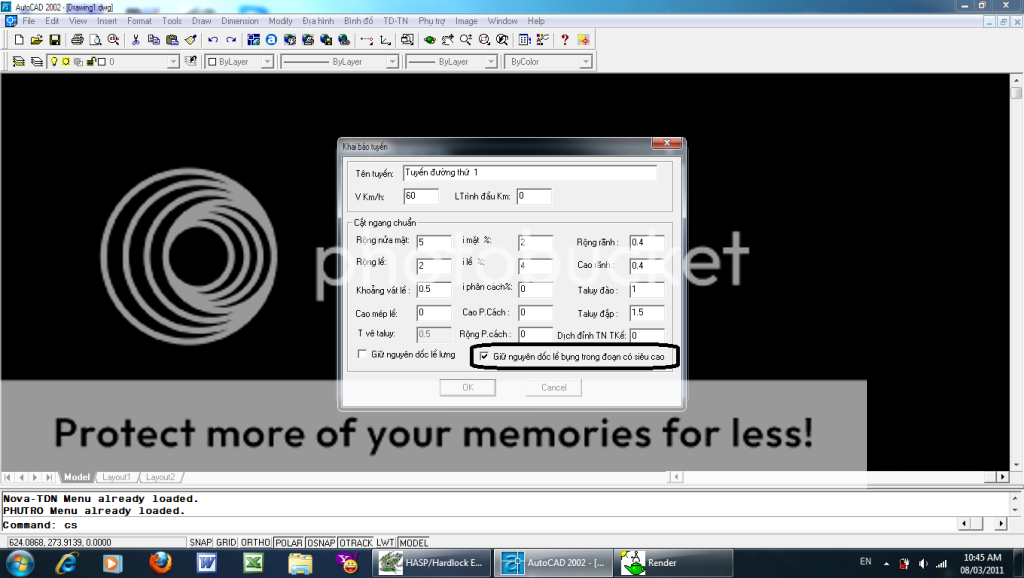Click Cancel in Khai báo tuyến dialog
Image resolution: width=1024 pixels, height=578 pixels.
point(554,387)
